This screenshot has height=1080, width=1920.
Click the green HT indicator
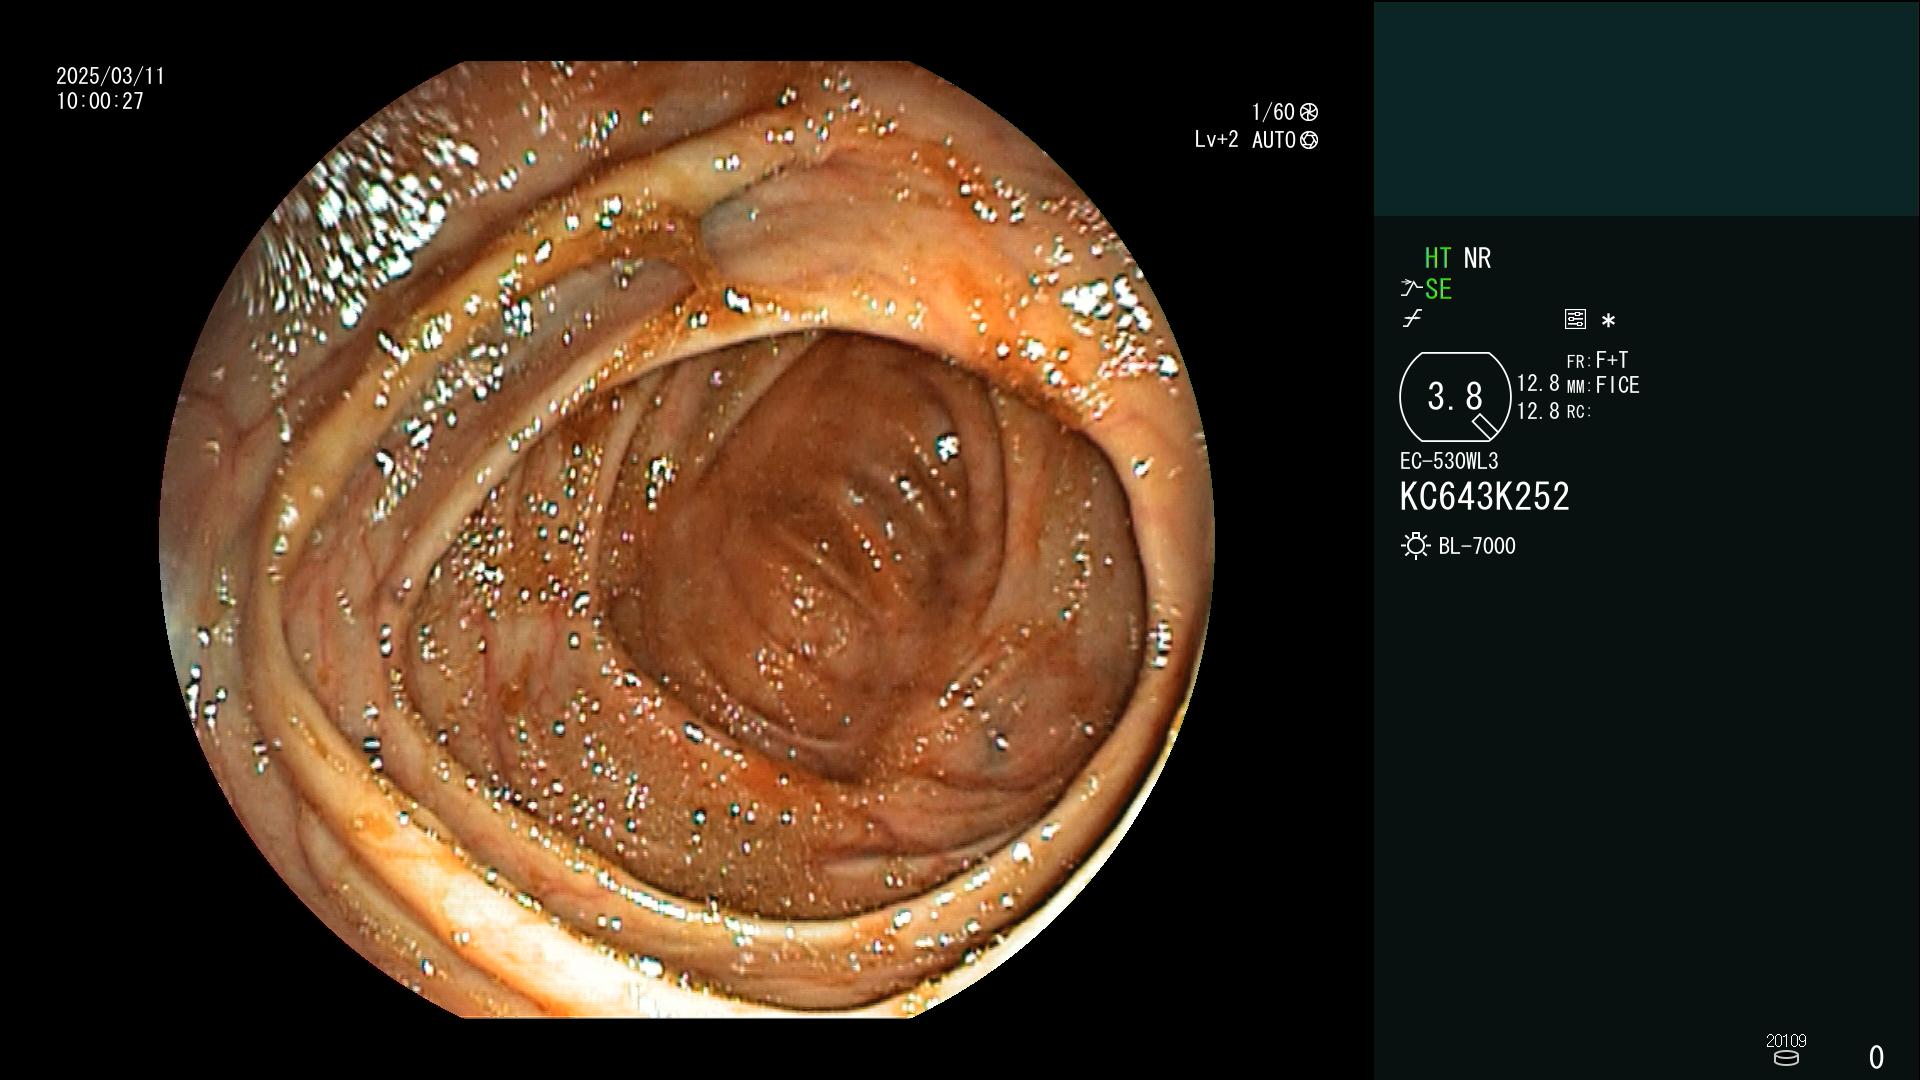(x=1438, y=258)
